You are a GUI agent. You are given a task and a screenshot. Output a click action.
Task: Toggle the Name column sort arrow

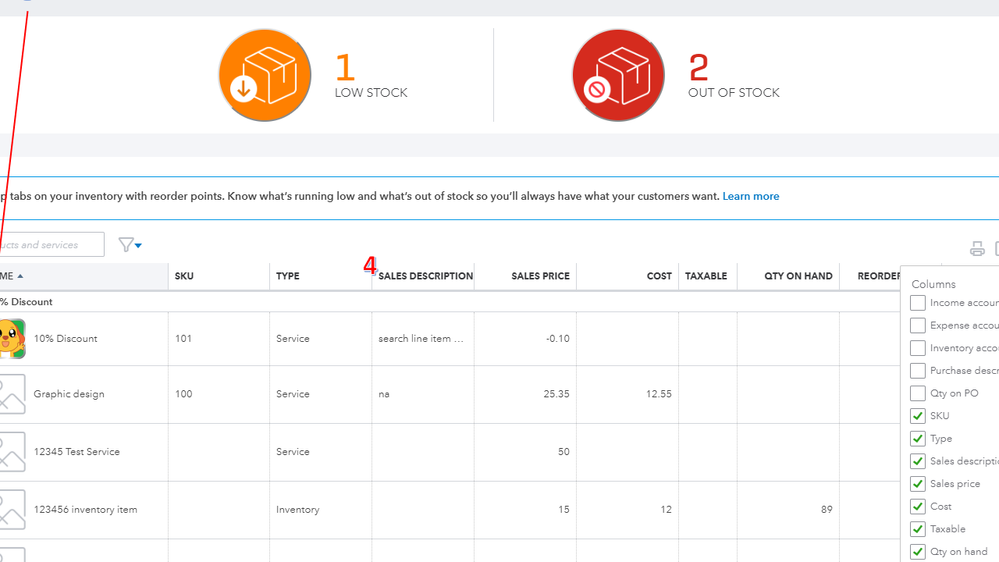[20, 276]
